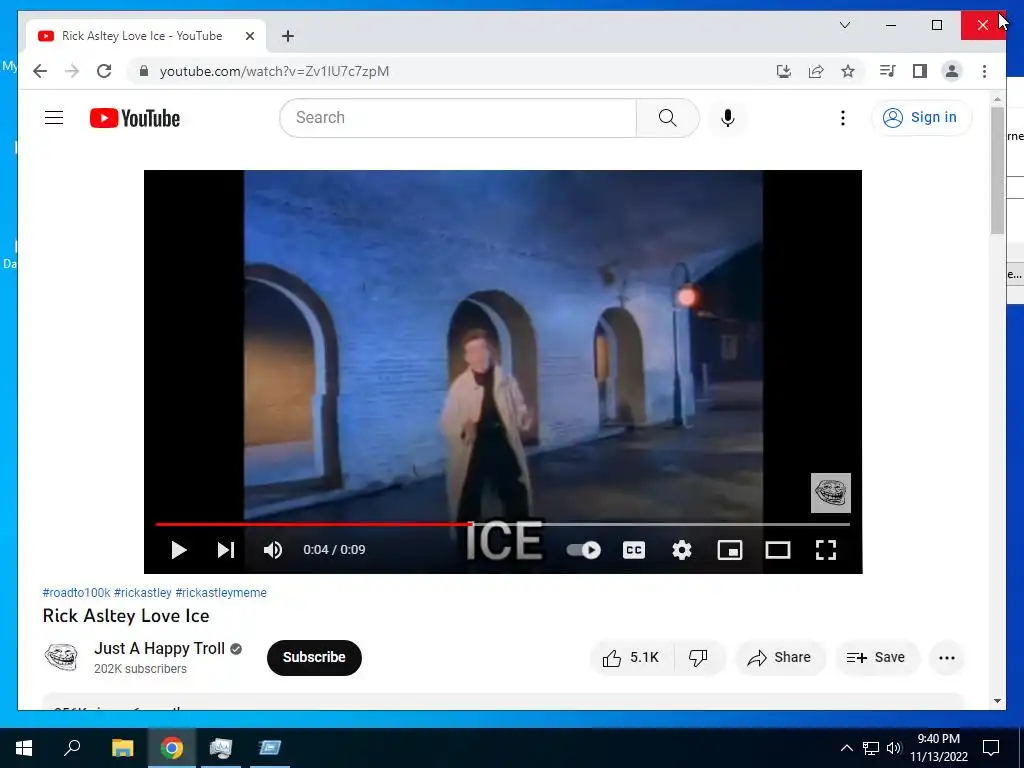Open Windows Start menu
This screenshot has height=768, width=1024.
[24, 748]
